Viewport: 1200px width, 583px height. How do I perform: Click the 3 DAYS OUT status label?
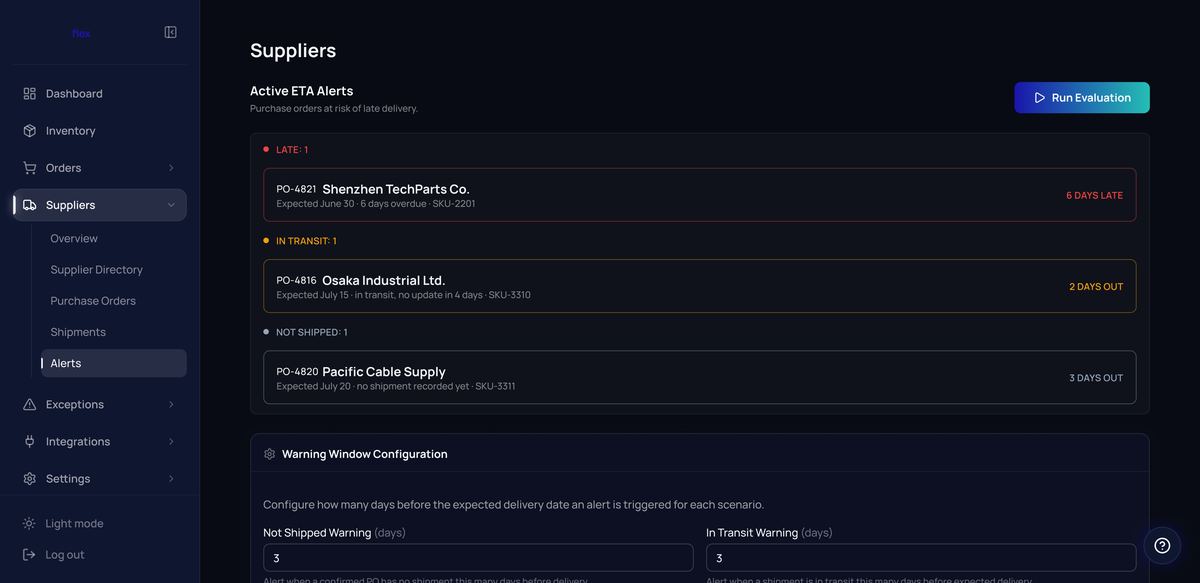point(1096,378)
